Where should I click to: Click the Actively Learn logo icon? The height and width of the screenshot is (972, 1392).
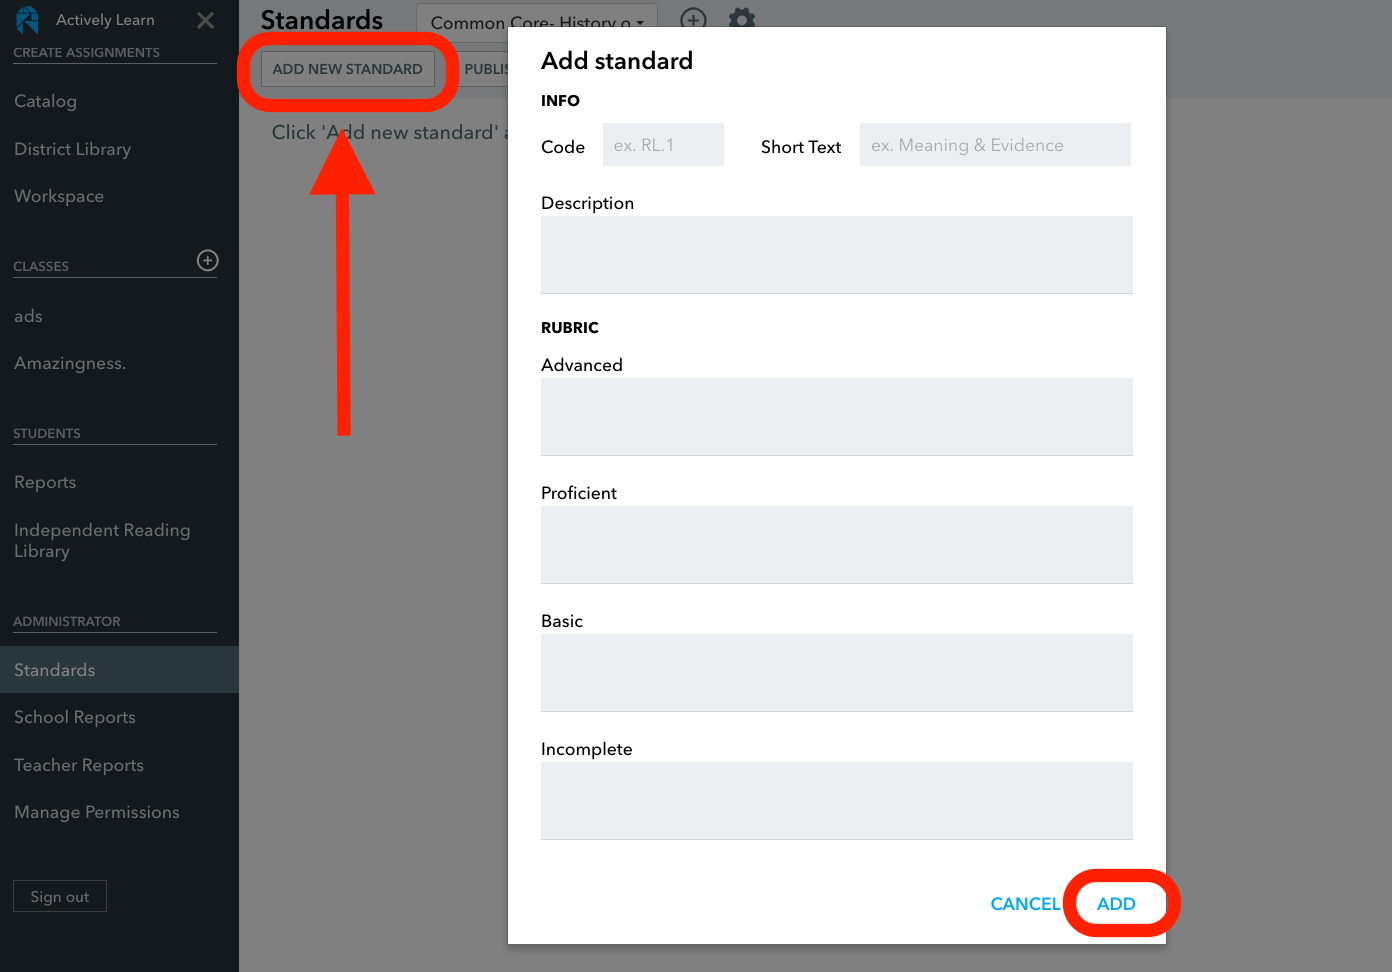[x=28, y=20]
